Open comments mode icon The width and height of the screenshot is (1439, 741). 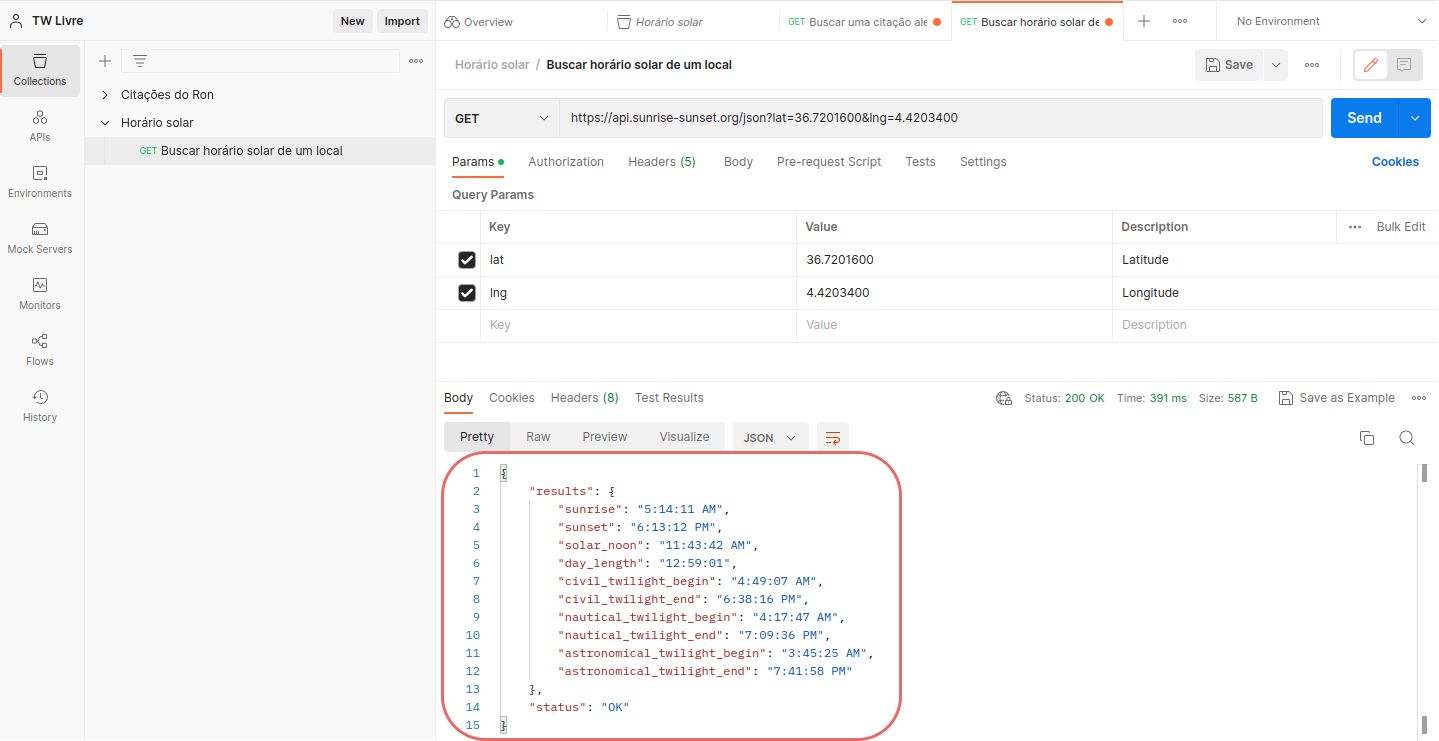pyautogui.click(x=1404, y=65)
